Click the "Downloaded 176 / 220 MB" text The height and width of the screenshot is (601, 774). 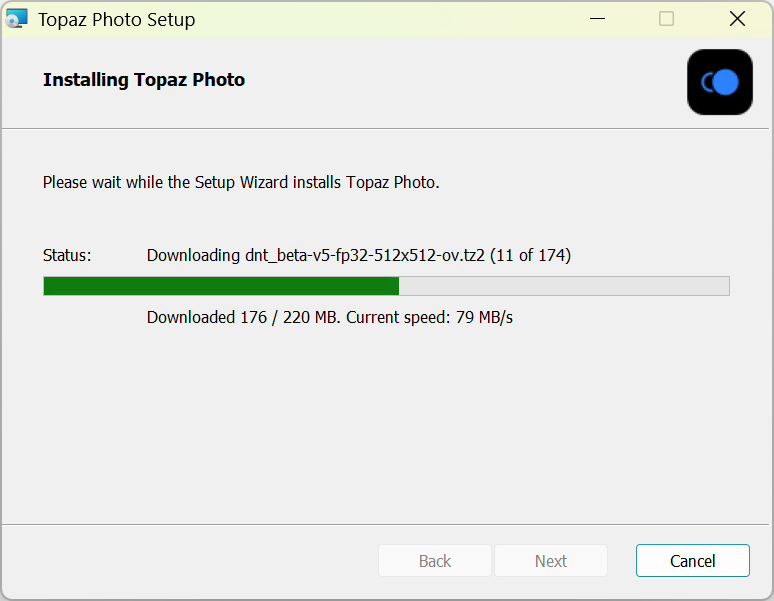pos(244,318)
